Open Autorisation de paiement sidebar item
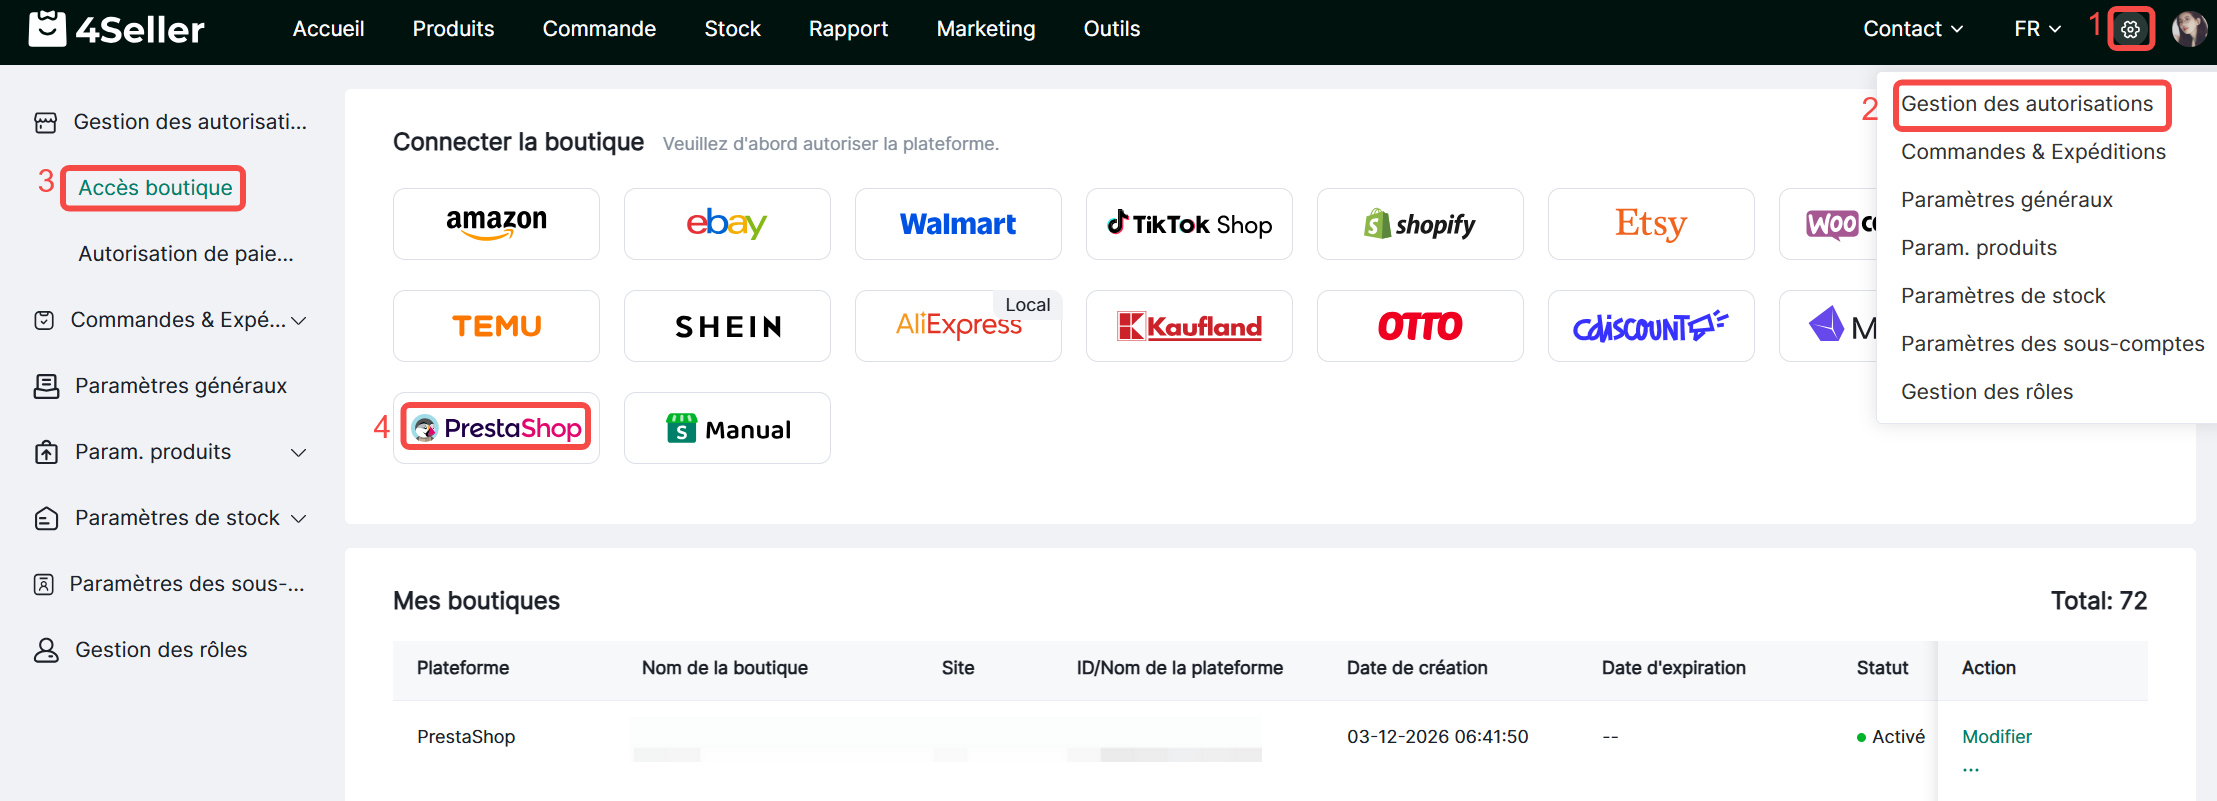The height and width of the screenshot is (801, 2217). tap(186, 254)
